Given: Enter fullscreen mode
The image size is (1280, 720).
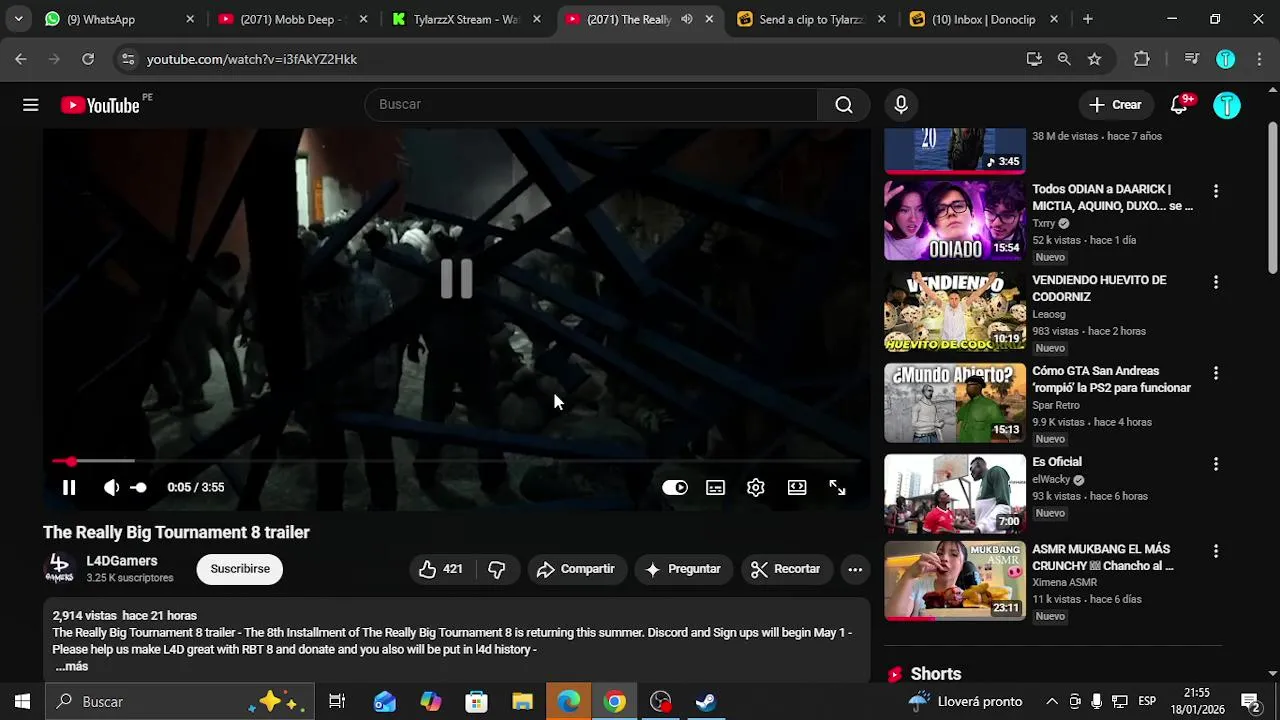Looking at the screenshot, I should point(837,488).
